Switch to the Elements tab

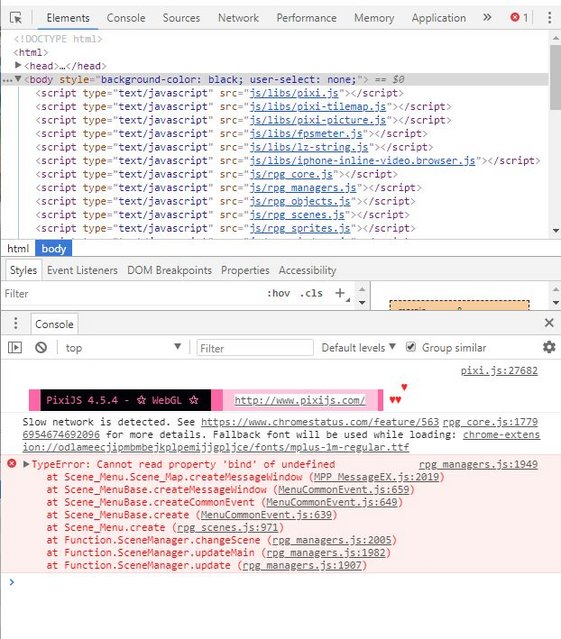click(x=68, y=18)
